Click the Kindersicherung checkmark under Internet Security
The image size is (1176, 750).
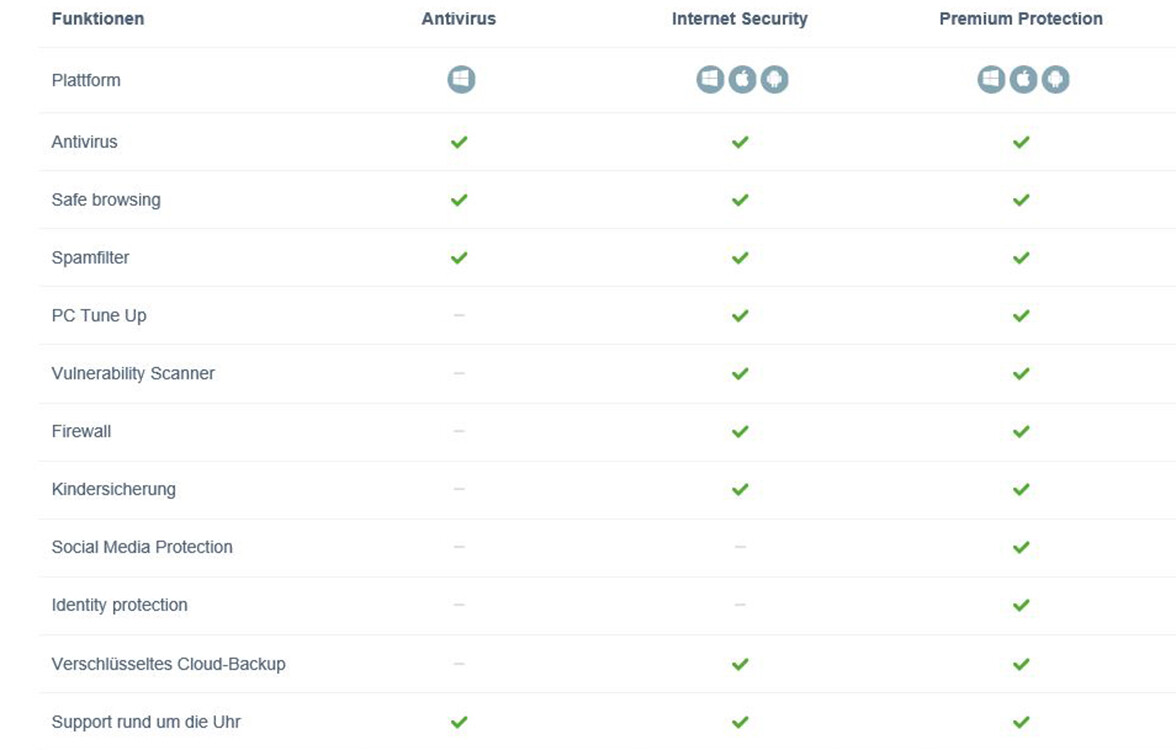(740, 490)
